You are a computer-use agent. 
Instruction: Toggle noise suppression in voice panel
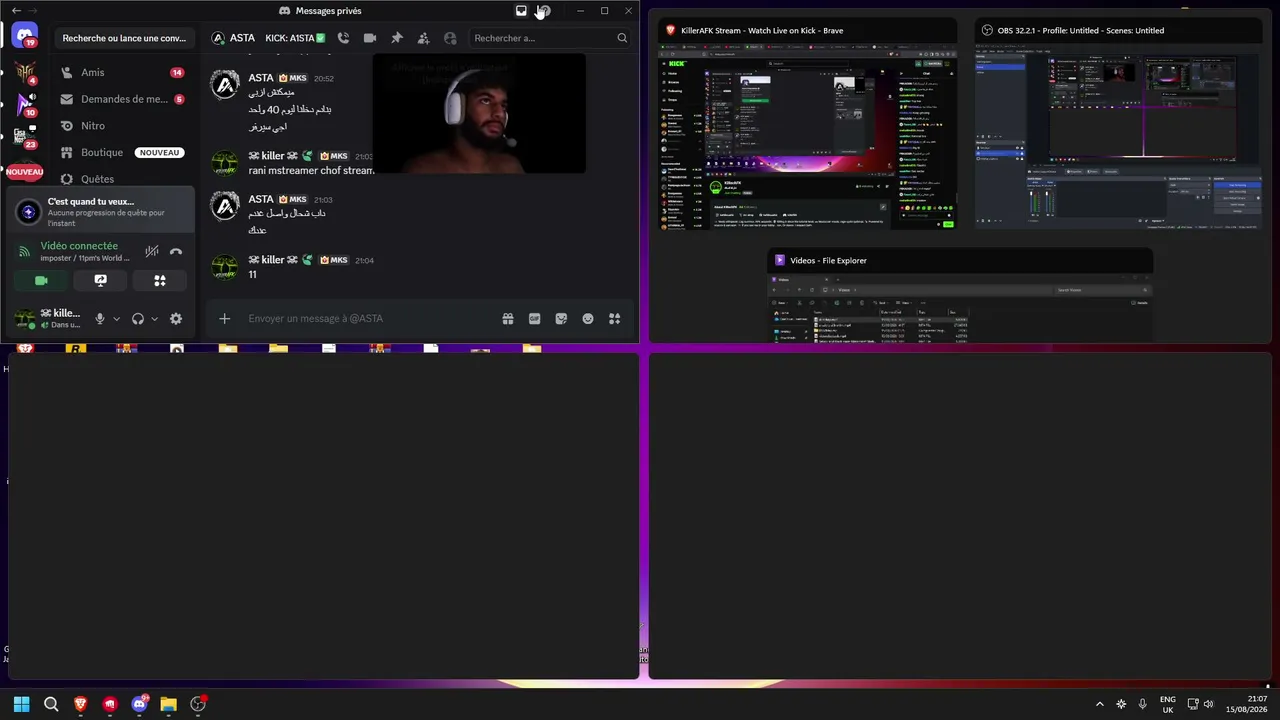(x=152, y=252)
